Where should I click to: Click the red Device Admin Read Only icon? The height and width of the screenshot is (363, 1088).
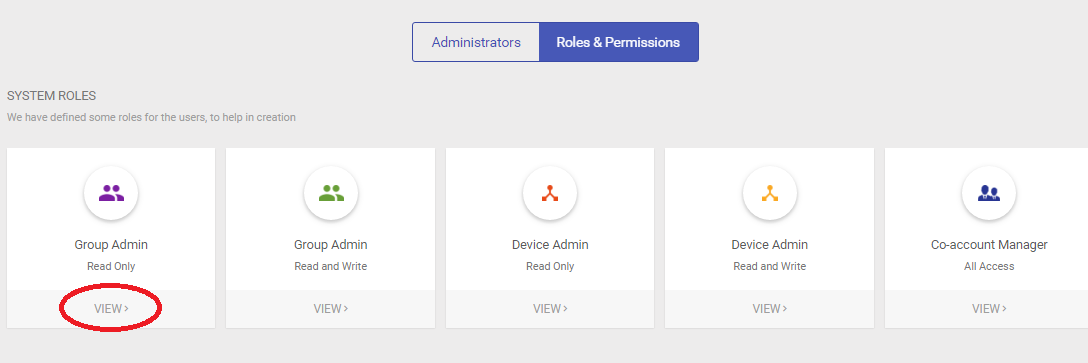[550, 194]
